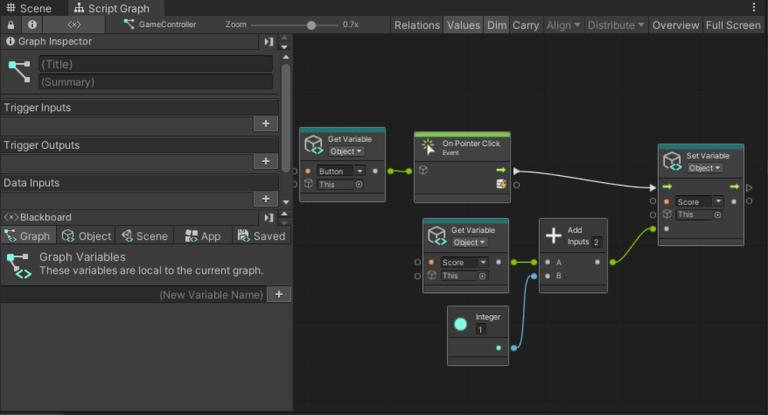Click the lock icon in the graph toolbar

pos(11,25)
